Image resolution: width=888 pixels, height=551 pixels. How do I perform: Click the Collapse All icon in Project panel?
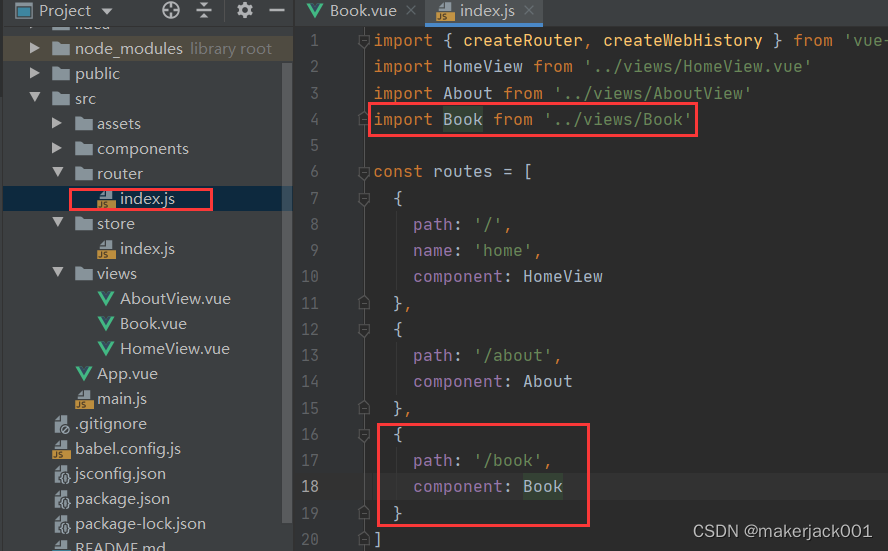(x=204, y=12)
